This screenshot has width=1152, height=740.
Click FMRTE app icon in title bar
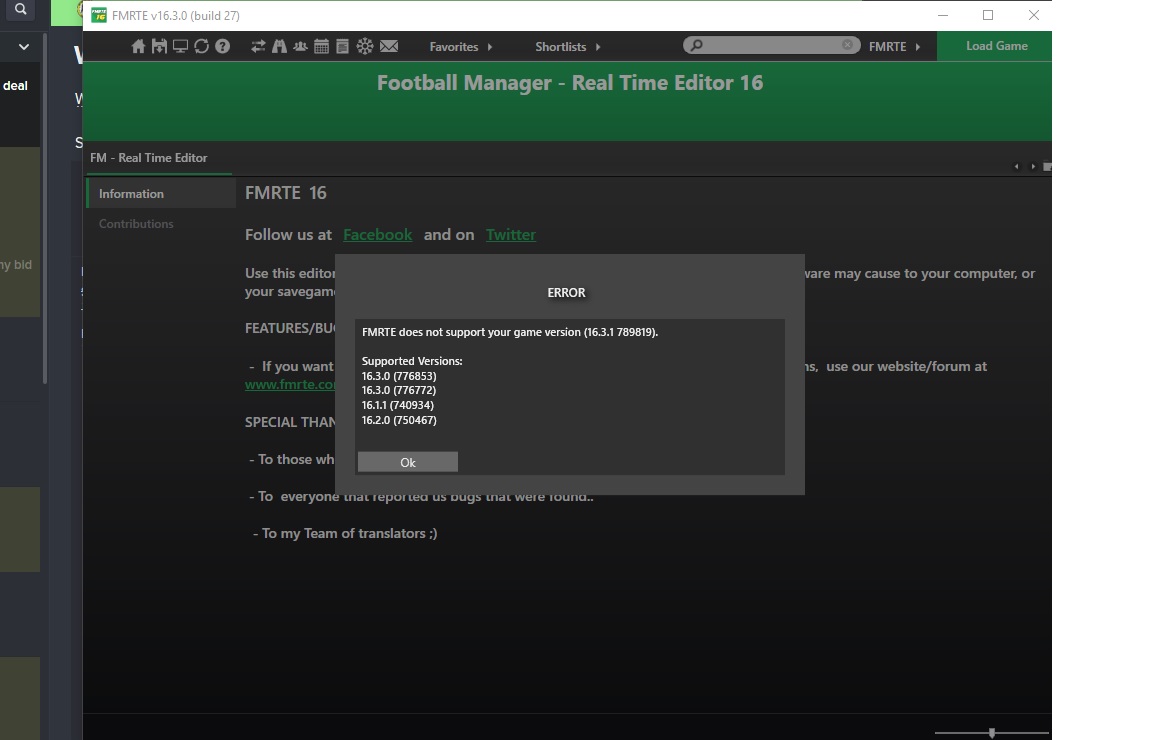[99, 15]
